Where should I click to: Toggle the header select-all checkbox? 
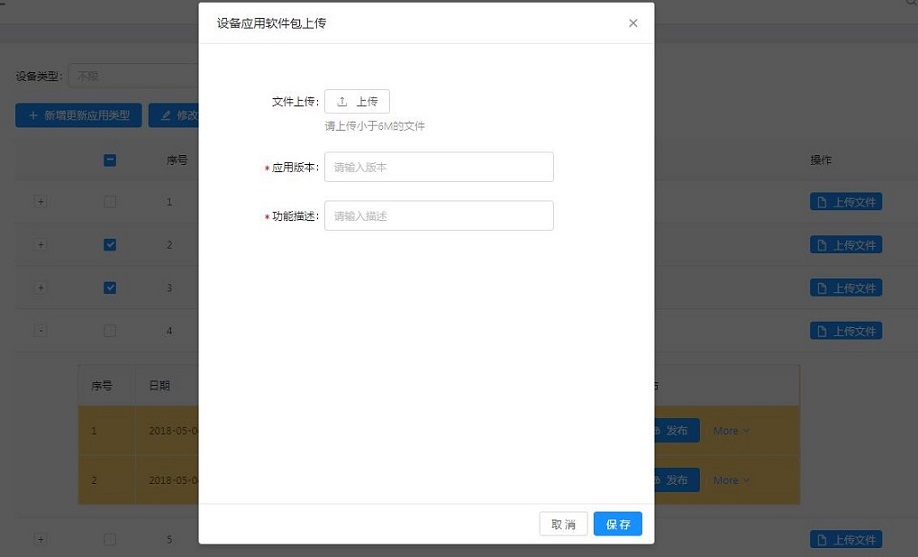(x=109, y=160)
